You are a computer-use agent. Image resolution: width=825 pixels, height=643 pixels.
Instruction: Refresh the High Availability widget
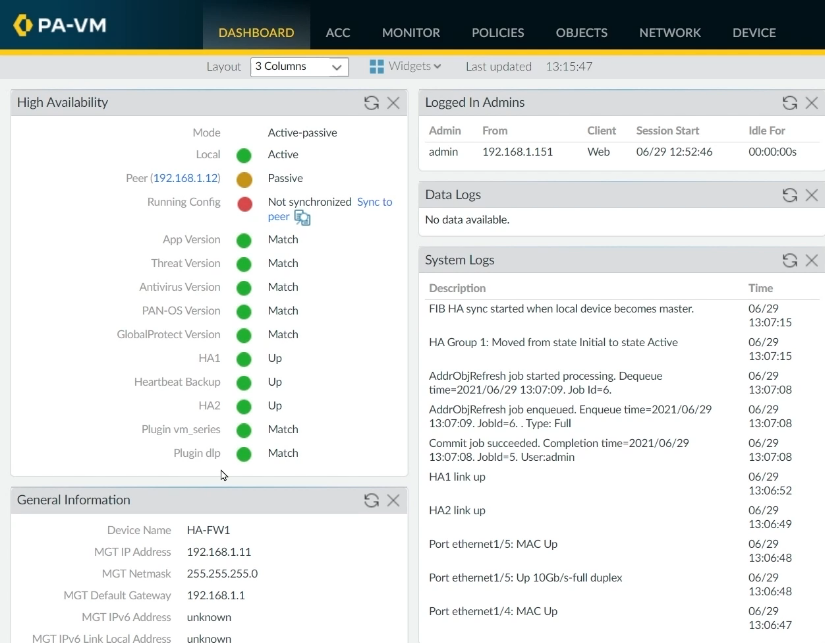click(371, 103)
